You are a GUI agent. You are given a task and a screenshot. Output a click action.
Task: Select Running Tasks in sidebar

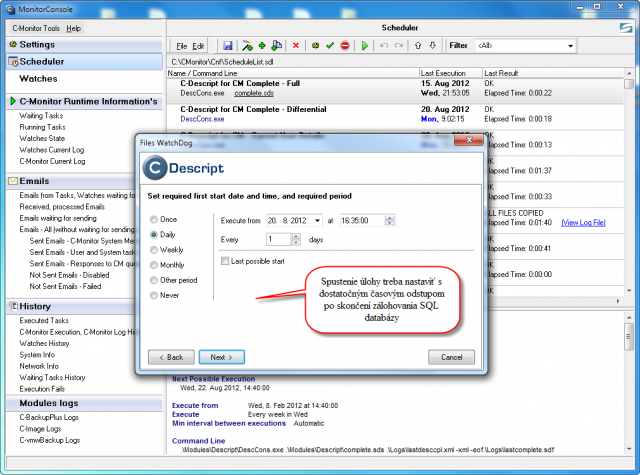42,127
